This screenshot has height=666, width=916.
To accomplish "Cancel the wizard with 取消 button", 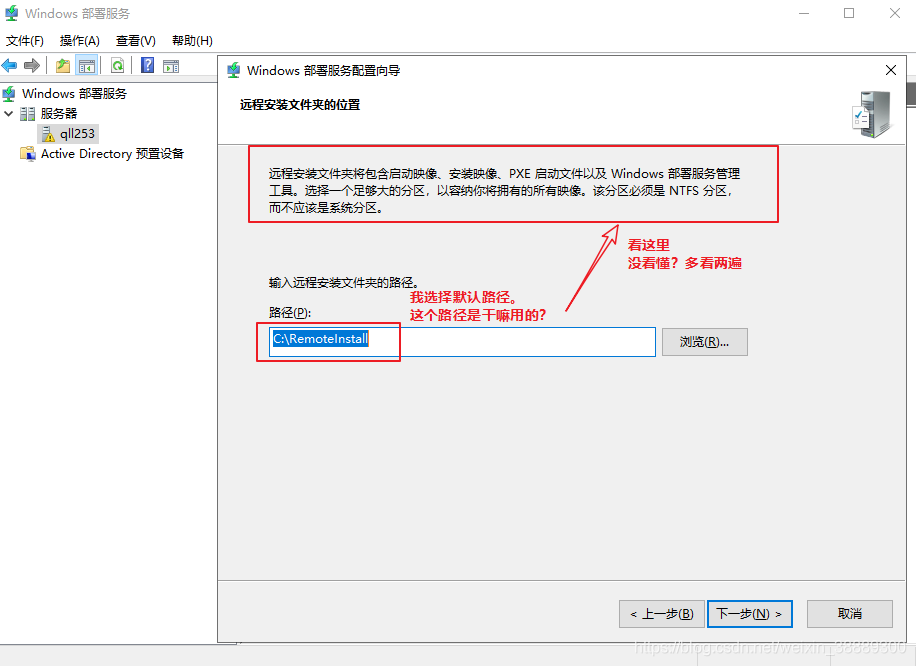I will click(849, 614).
